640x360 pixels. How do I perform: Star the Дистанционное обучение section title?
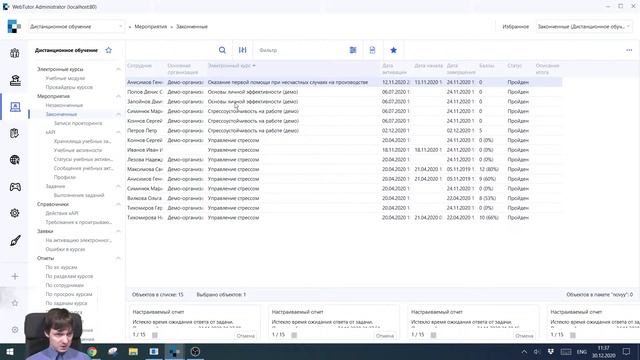pos(109,50)
